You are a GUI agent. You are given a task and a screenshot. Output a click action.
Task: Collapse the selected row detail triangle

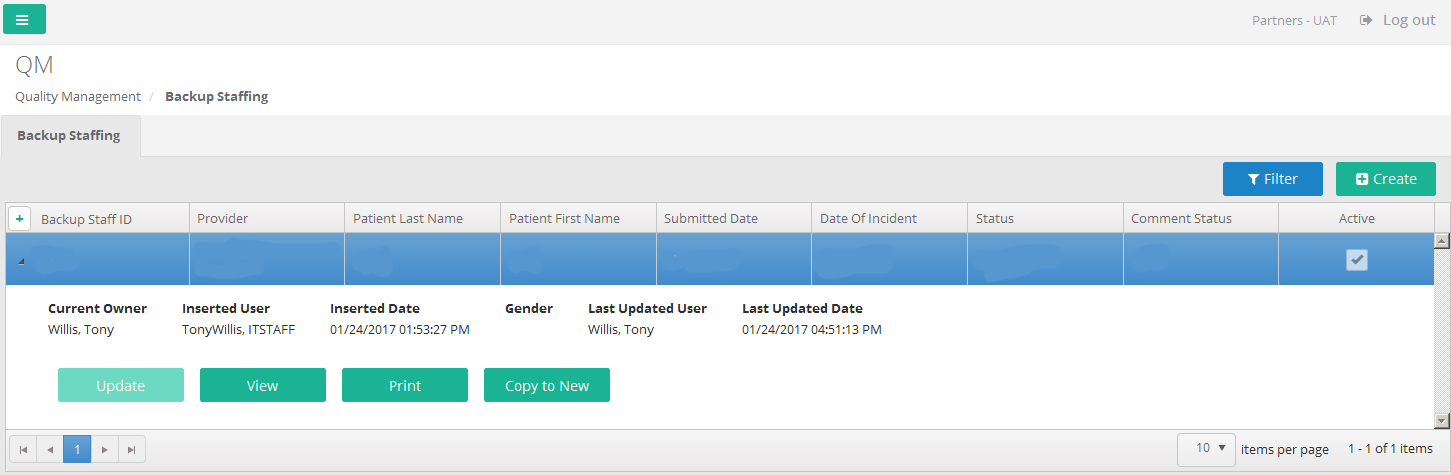22,261
